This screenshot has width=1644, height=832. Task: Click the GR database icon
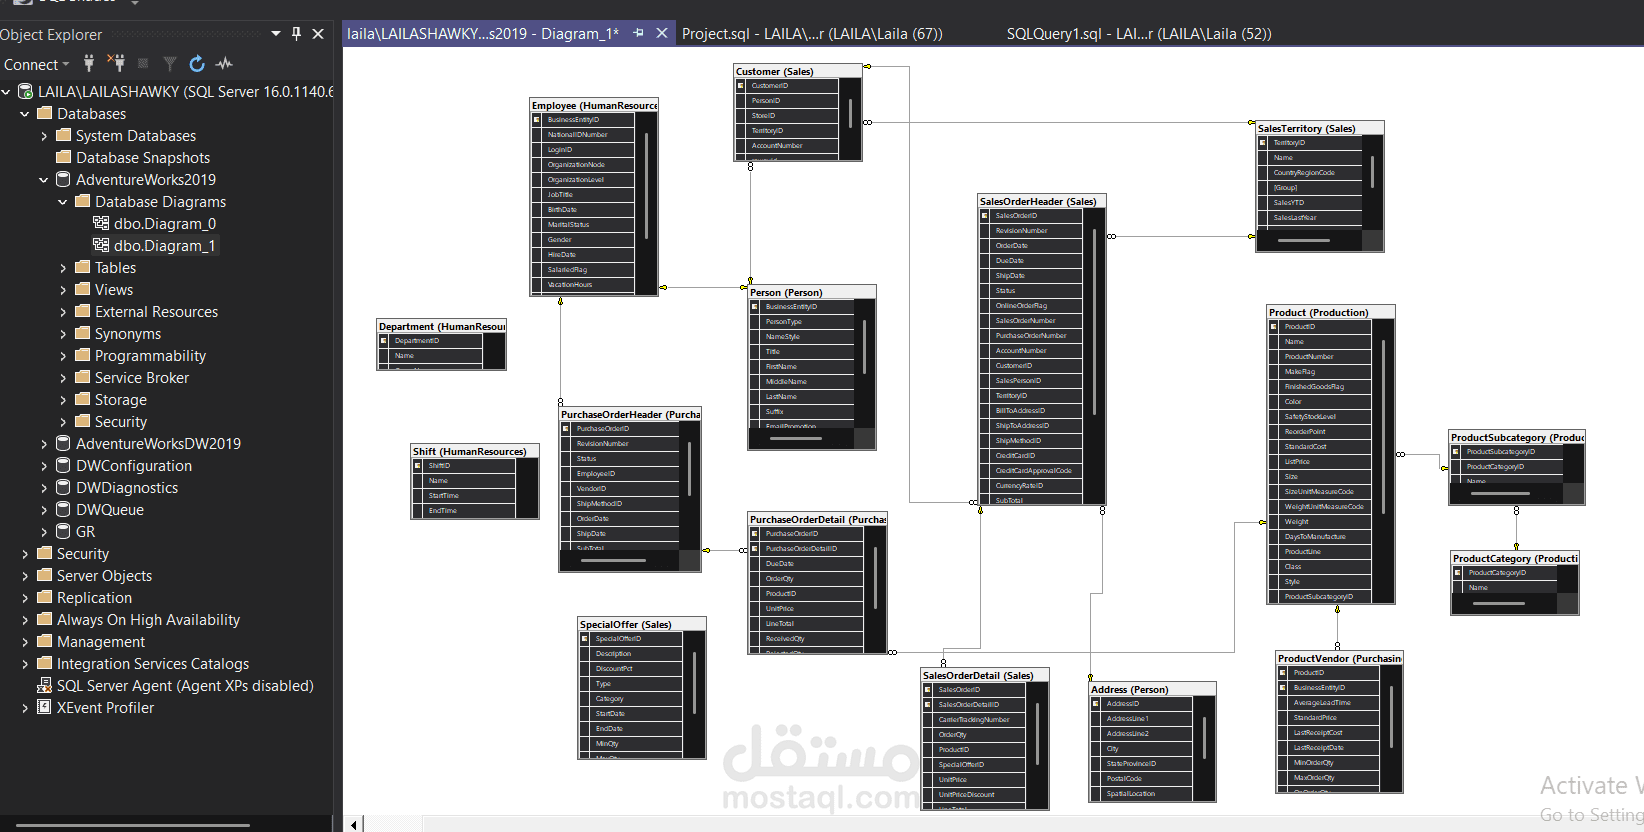click(63, 531)
